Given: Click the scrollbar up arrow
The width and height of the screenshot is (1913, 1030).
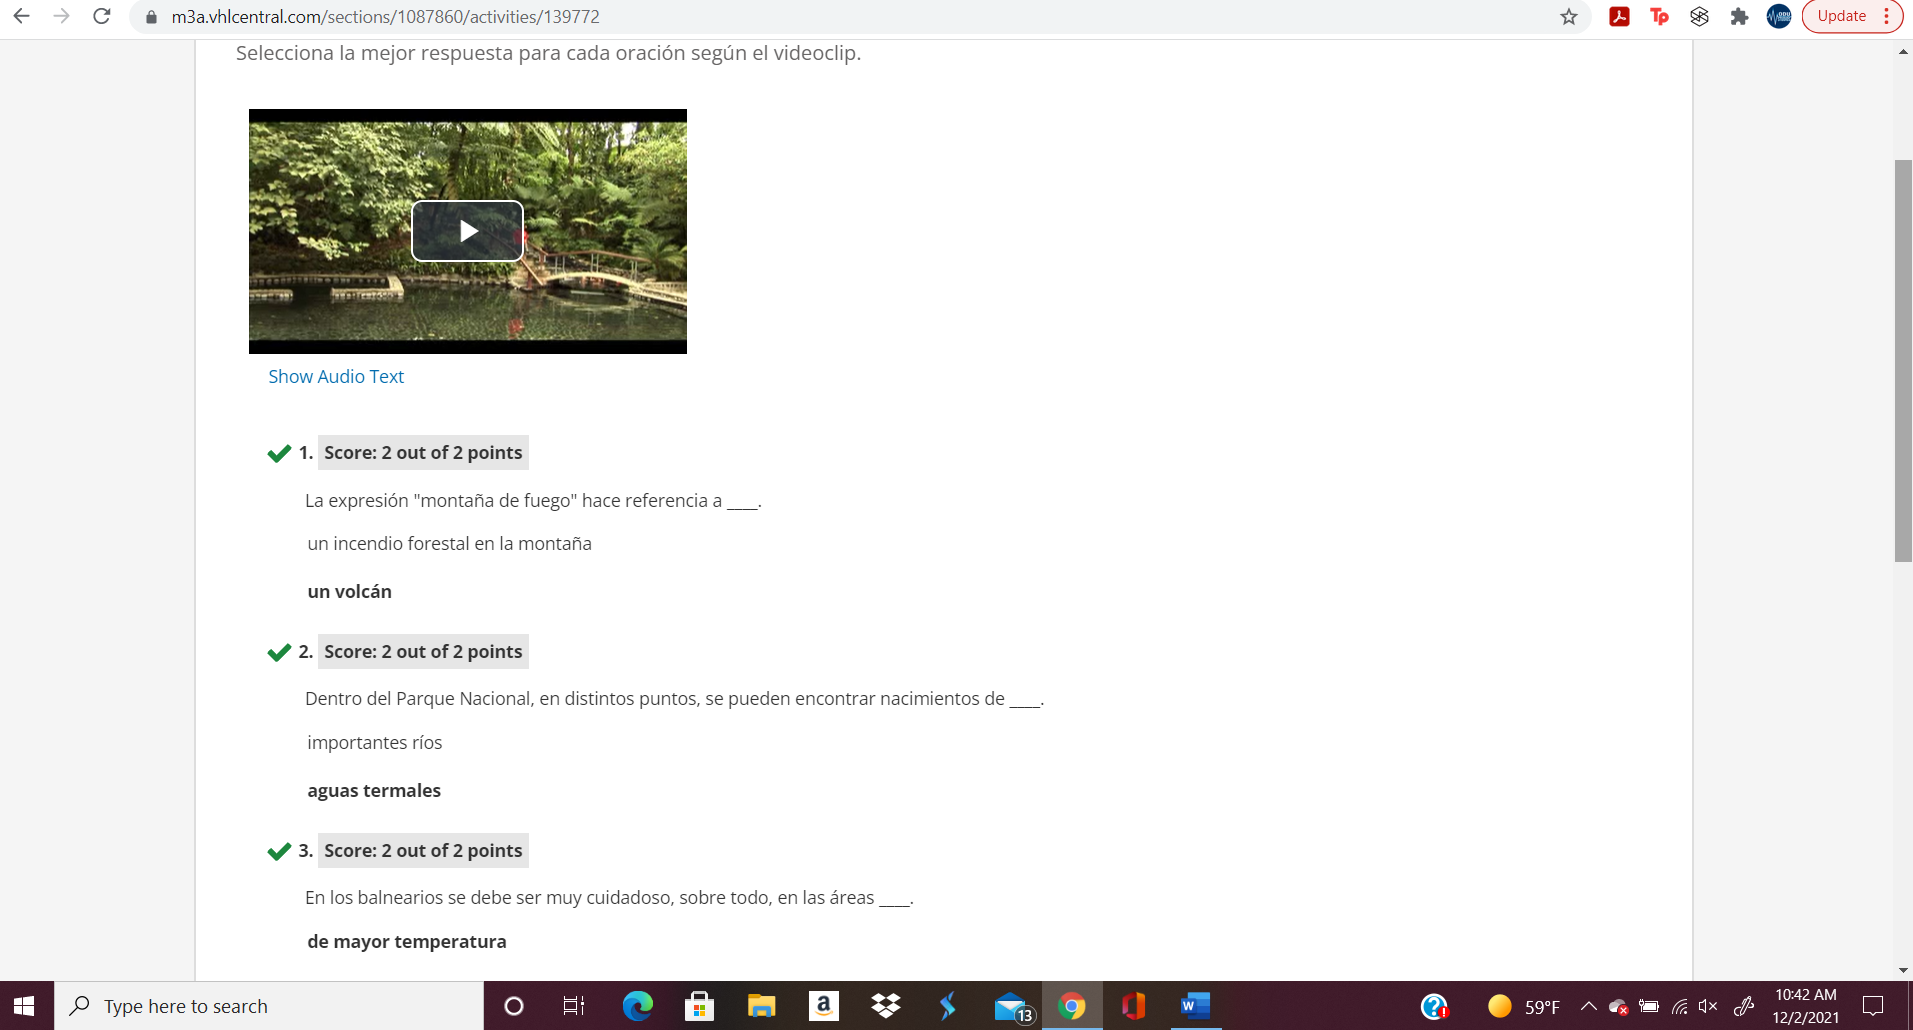Looking at the screenshot, I should [x=1903, y=52].
